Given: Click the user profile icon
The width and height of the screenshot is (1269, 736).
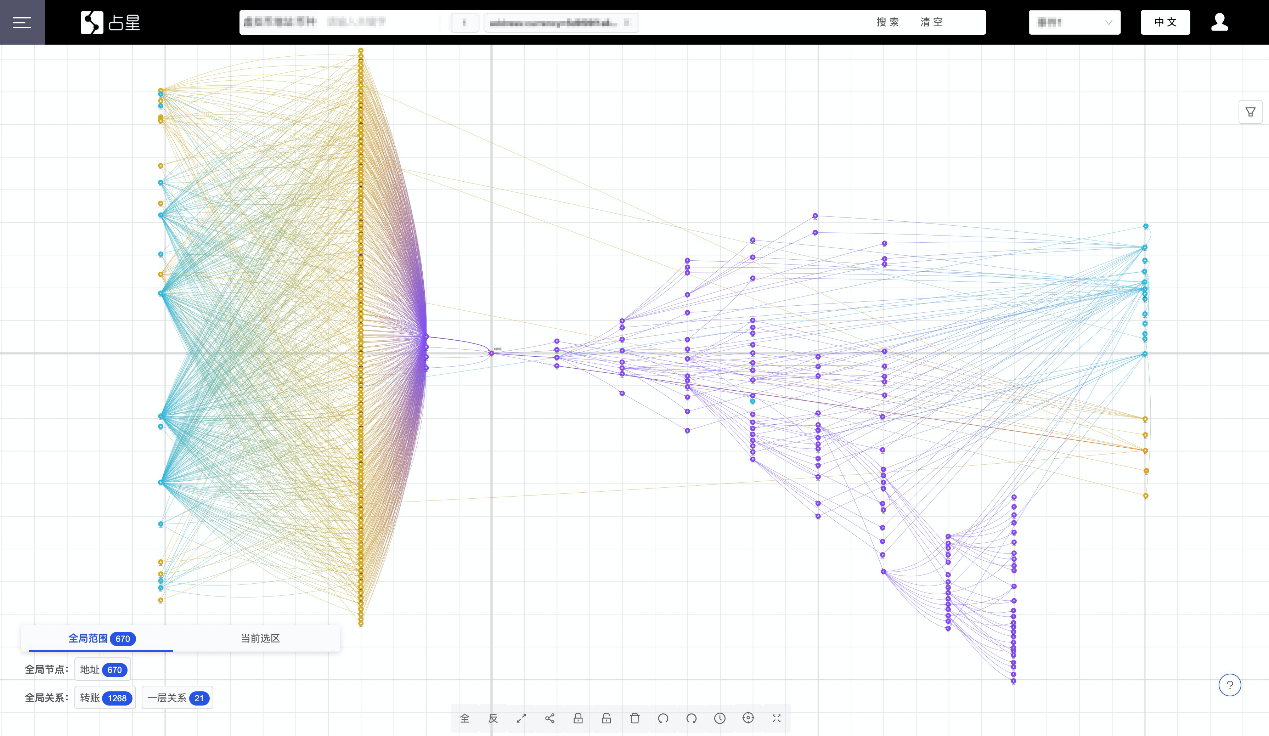Looking at the screenshot, I should (x=1219, y=22).
